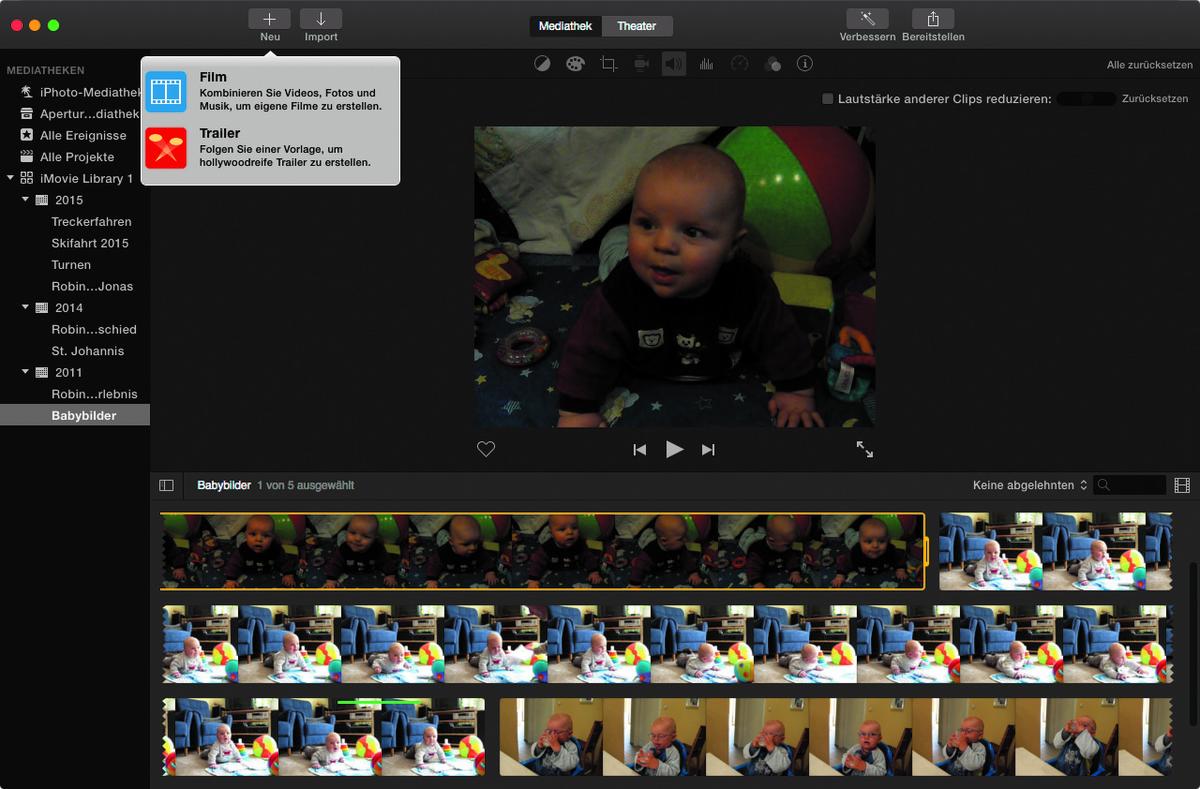Open the video stabilization camera tool

tap(641, 64)
